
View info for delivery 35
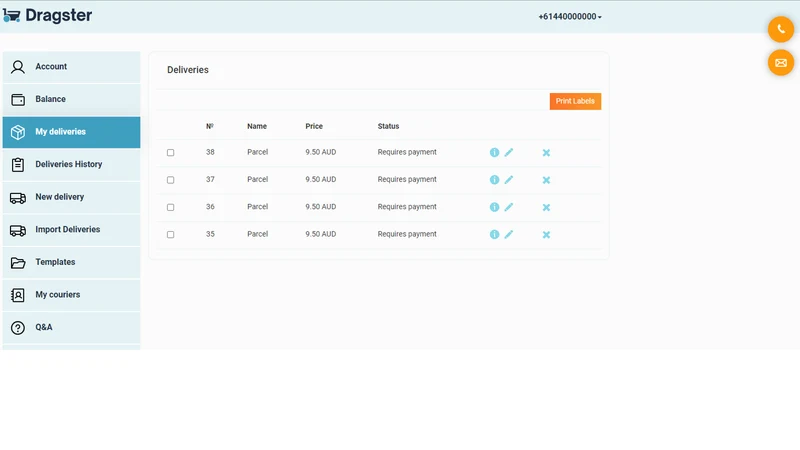(494, 234)
